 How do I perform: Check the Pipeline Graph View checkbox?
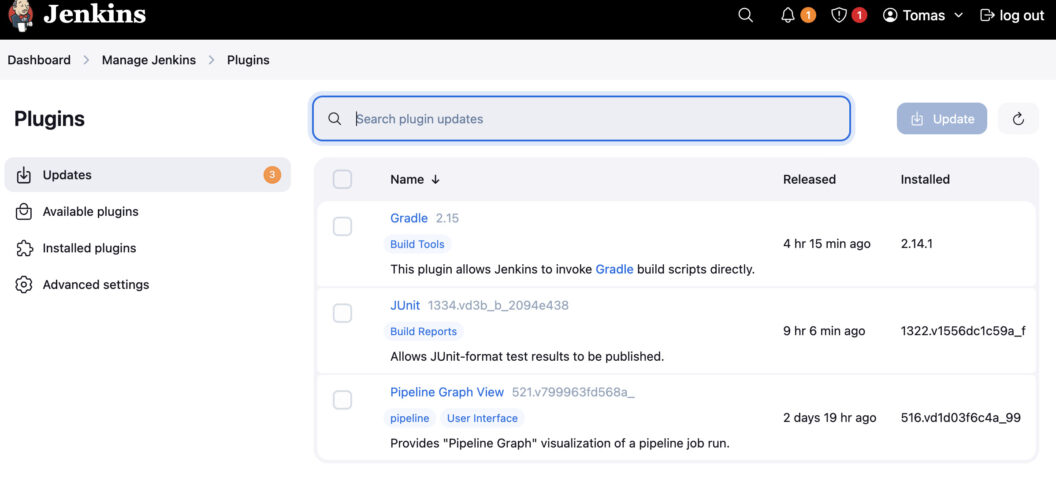tap(342, 400)
